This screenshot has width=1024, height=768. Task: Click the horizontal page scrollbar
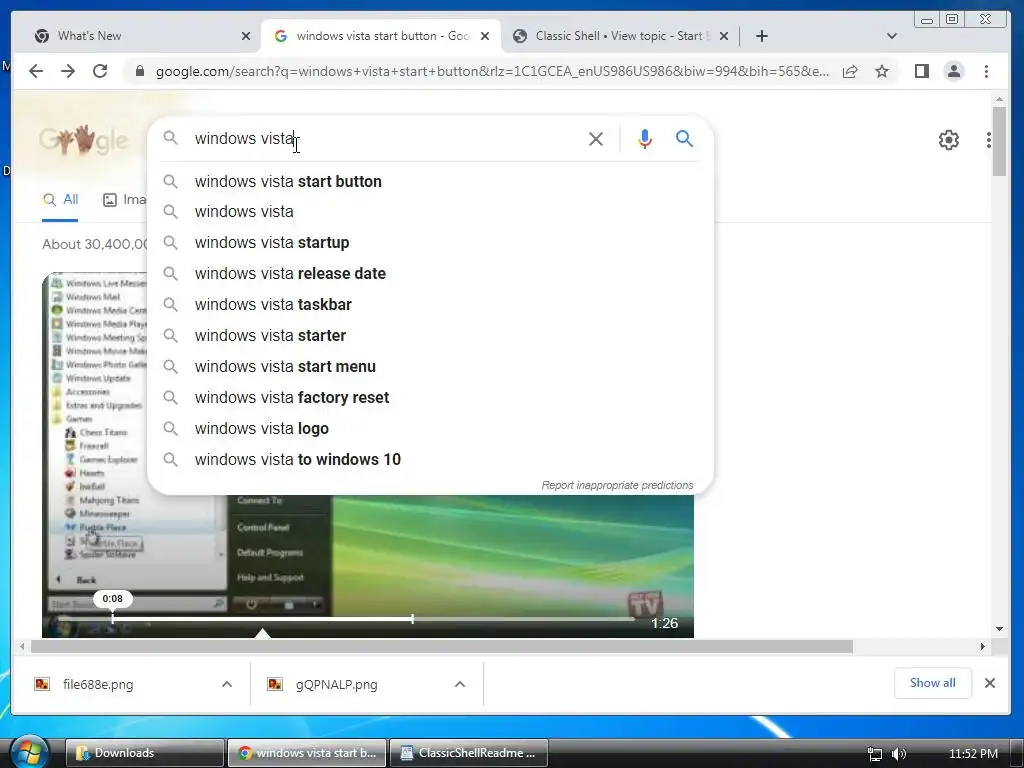click(x=441, y=647)
